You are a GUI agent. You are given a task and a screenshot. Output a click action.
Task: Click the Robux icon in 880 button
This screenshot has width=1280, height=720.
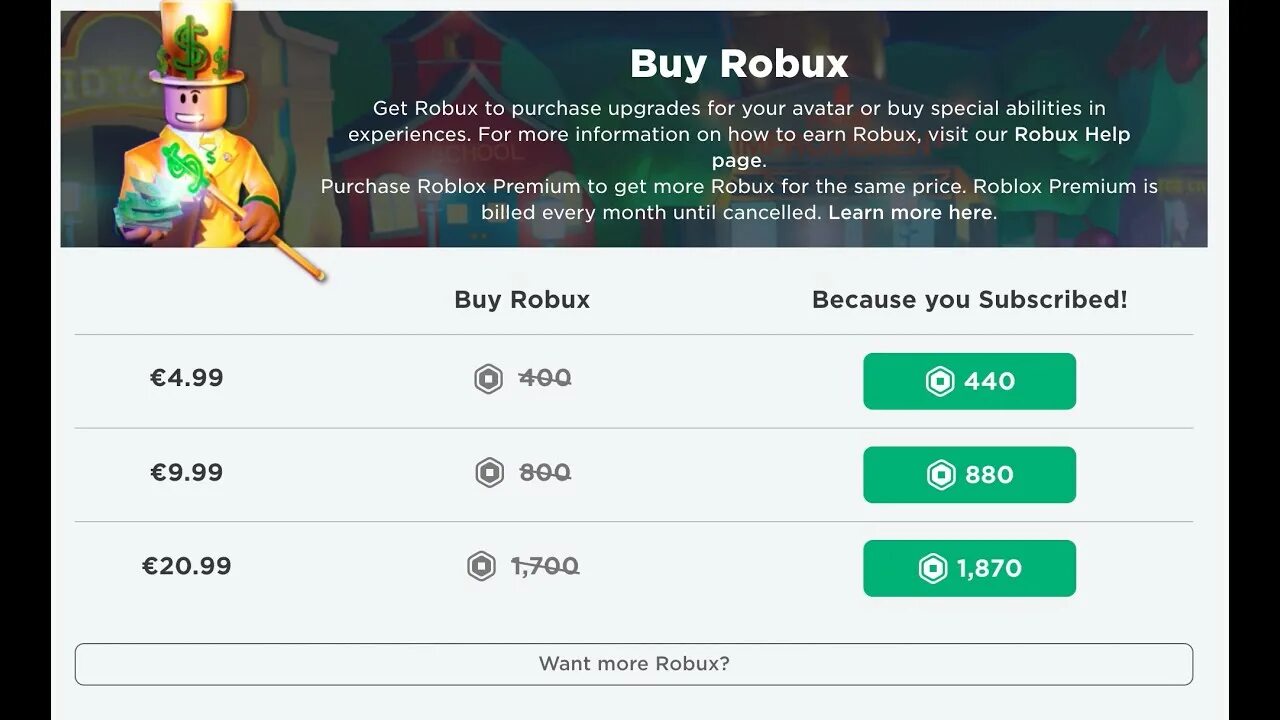(941, 475)
